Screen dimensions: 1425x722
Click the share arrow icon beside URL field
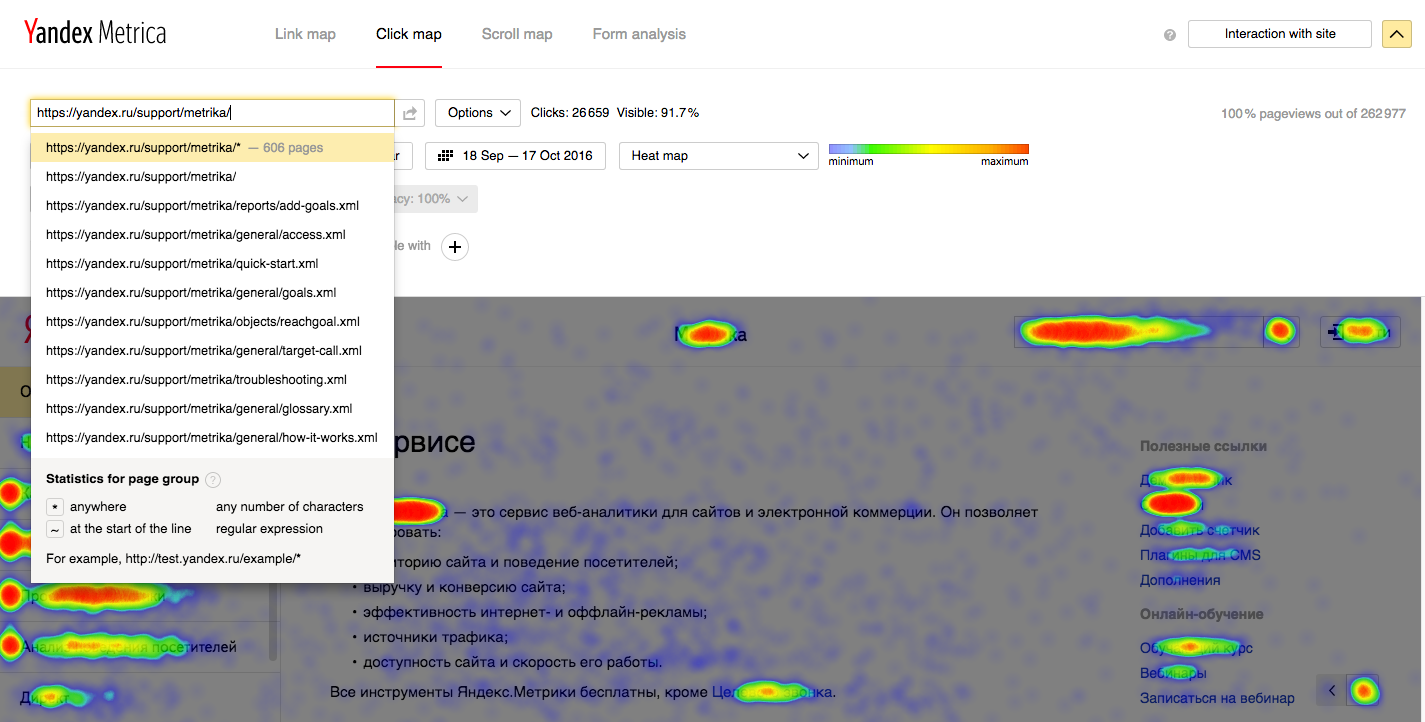tap(410, 113)
